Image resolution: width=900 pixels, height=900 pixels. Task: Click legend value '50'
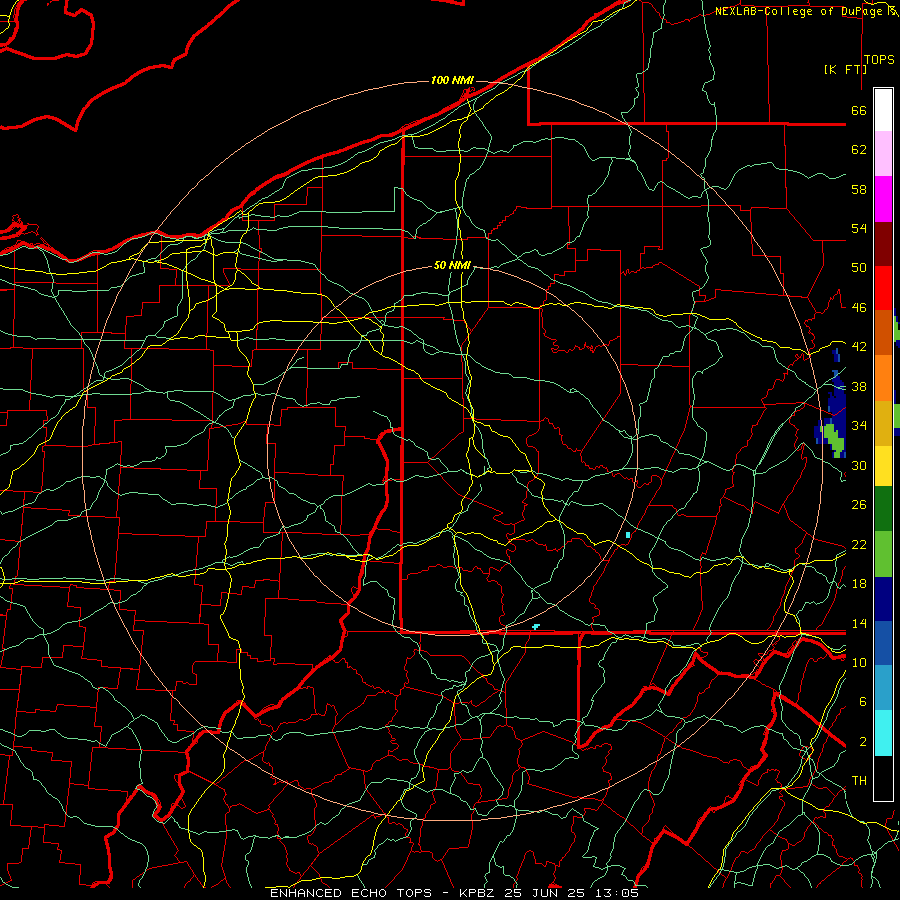click(859, 268)
